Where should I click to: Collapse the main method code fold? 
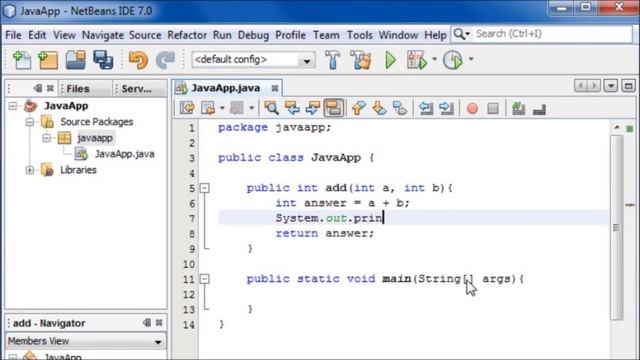point(204,279)
